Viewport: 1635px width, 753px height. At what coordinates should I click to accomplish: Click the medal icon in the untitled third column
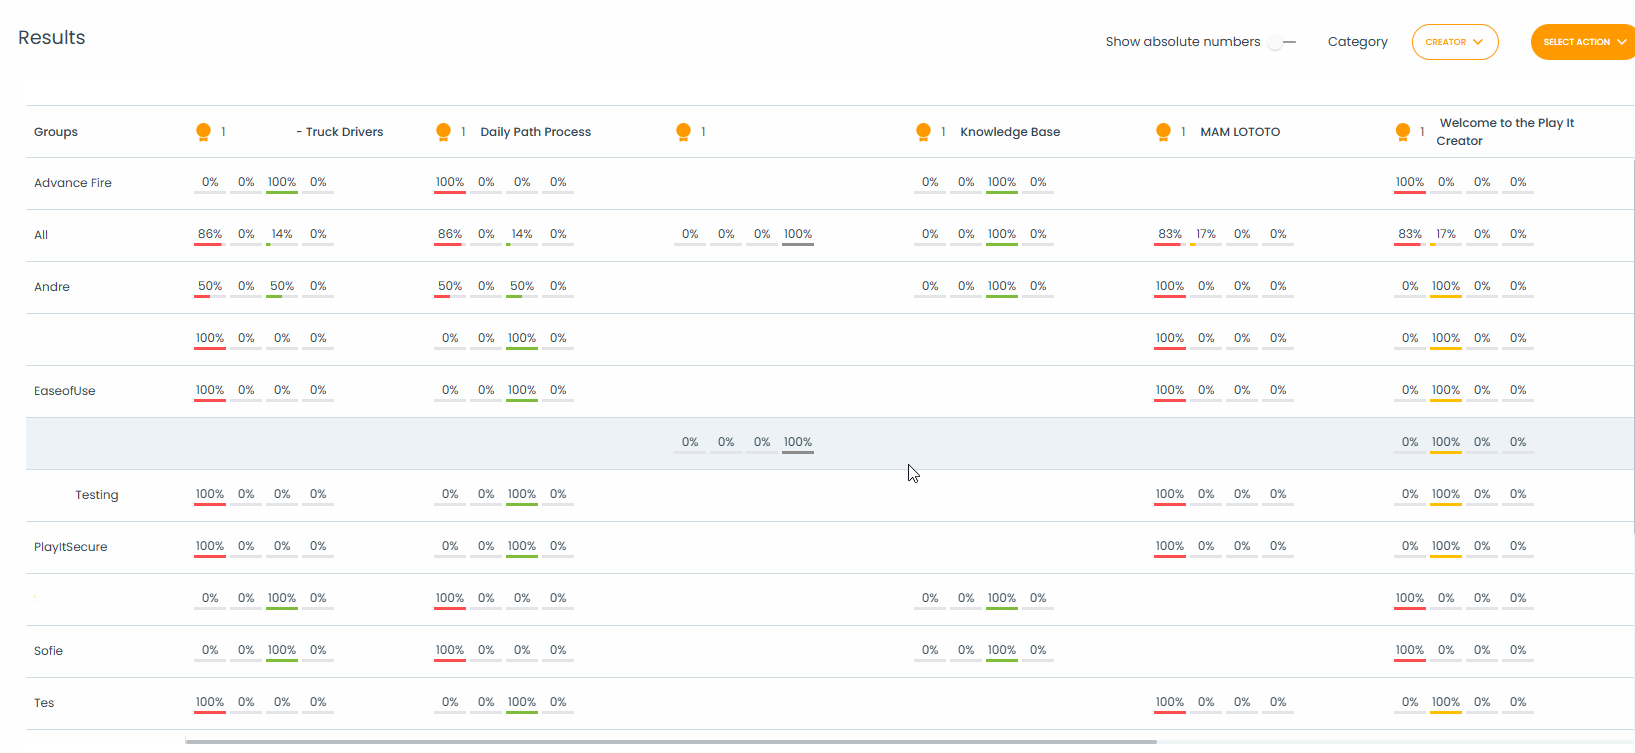tap(683, 132)
